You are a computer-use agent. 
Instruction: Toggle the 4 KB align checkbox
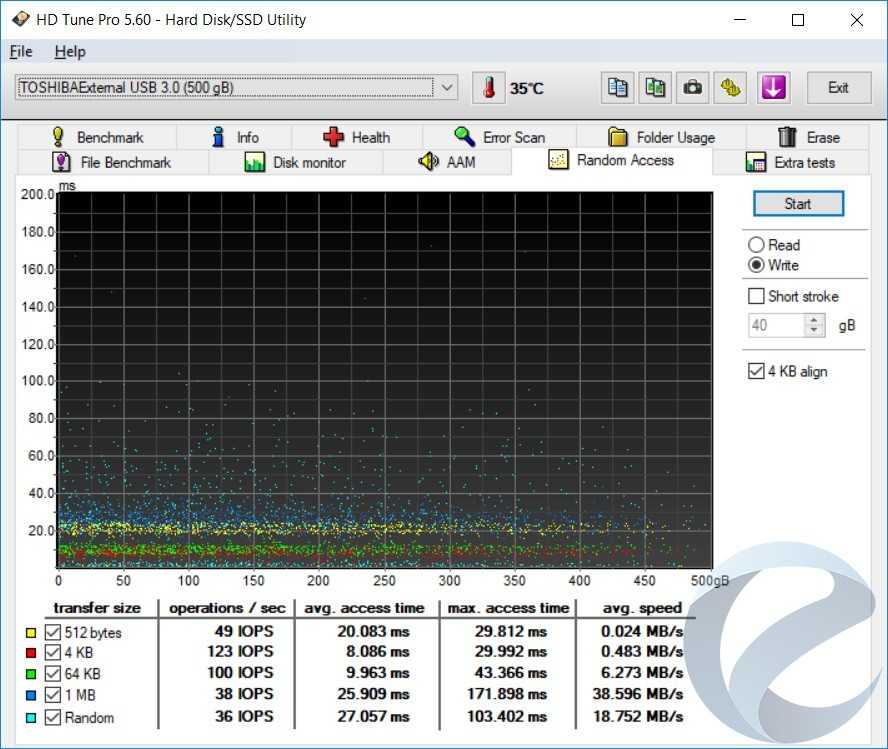(757, 371)
